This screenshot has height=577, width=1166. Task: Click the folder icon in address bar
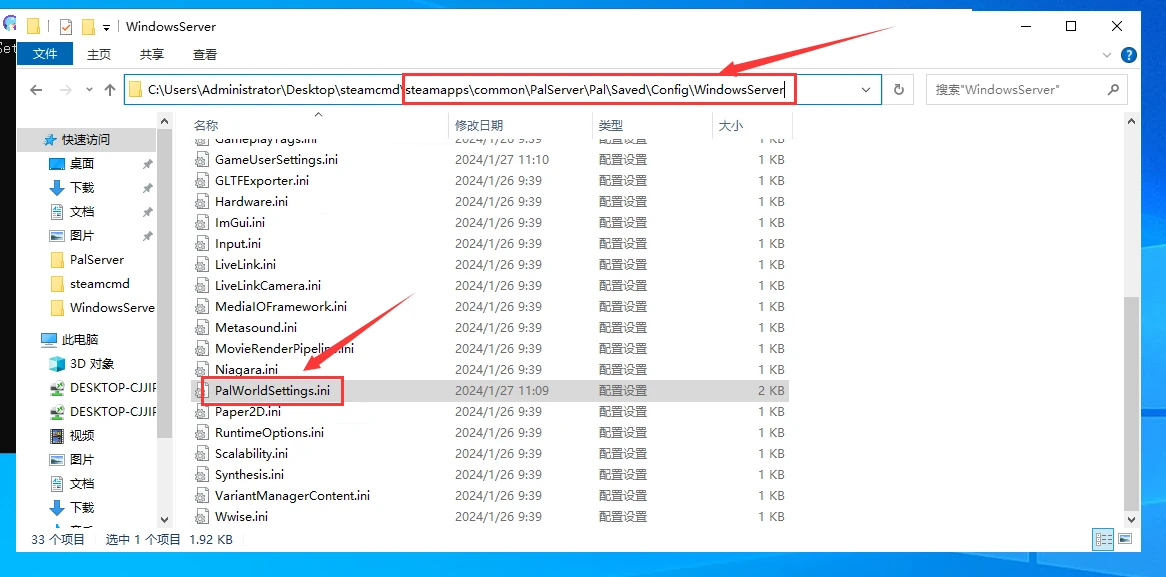135,90
